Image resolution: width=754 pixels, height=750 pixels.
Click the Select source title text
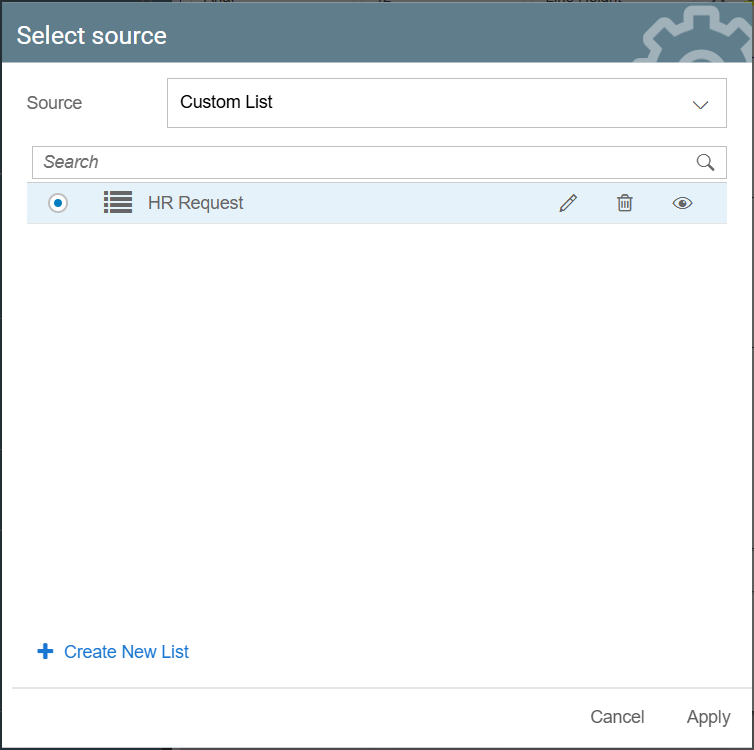click(x=92, y=36)
